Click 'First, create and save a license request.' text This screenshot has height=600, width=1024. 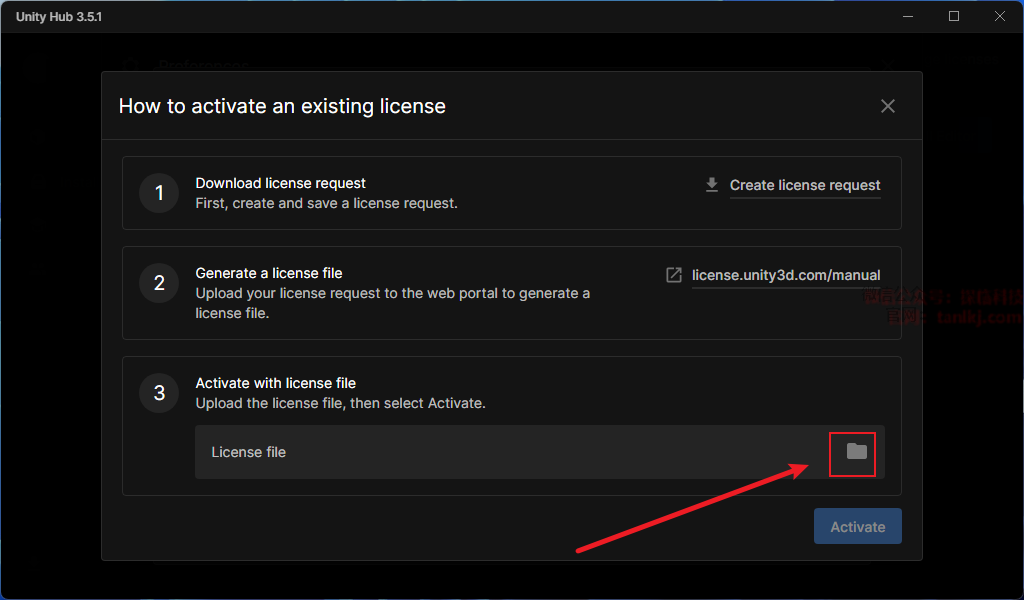(x=327, y=204)
